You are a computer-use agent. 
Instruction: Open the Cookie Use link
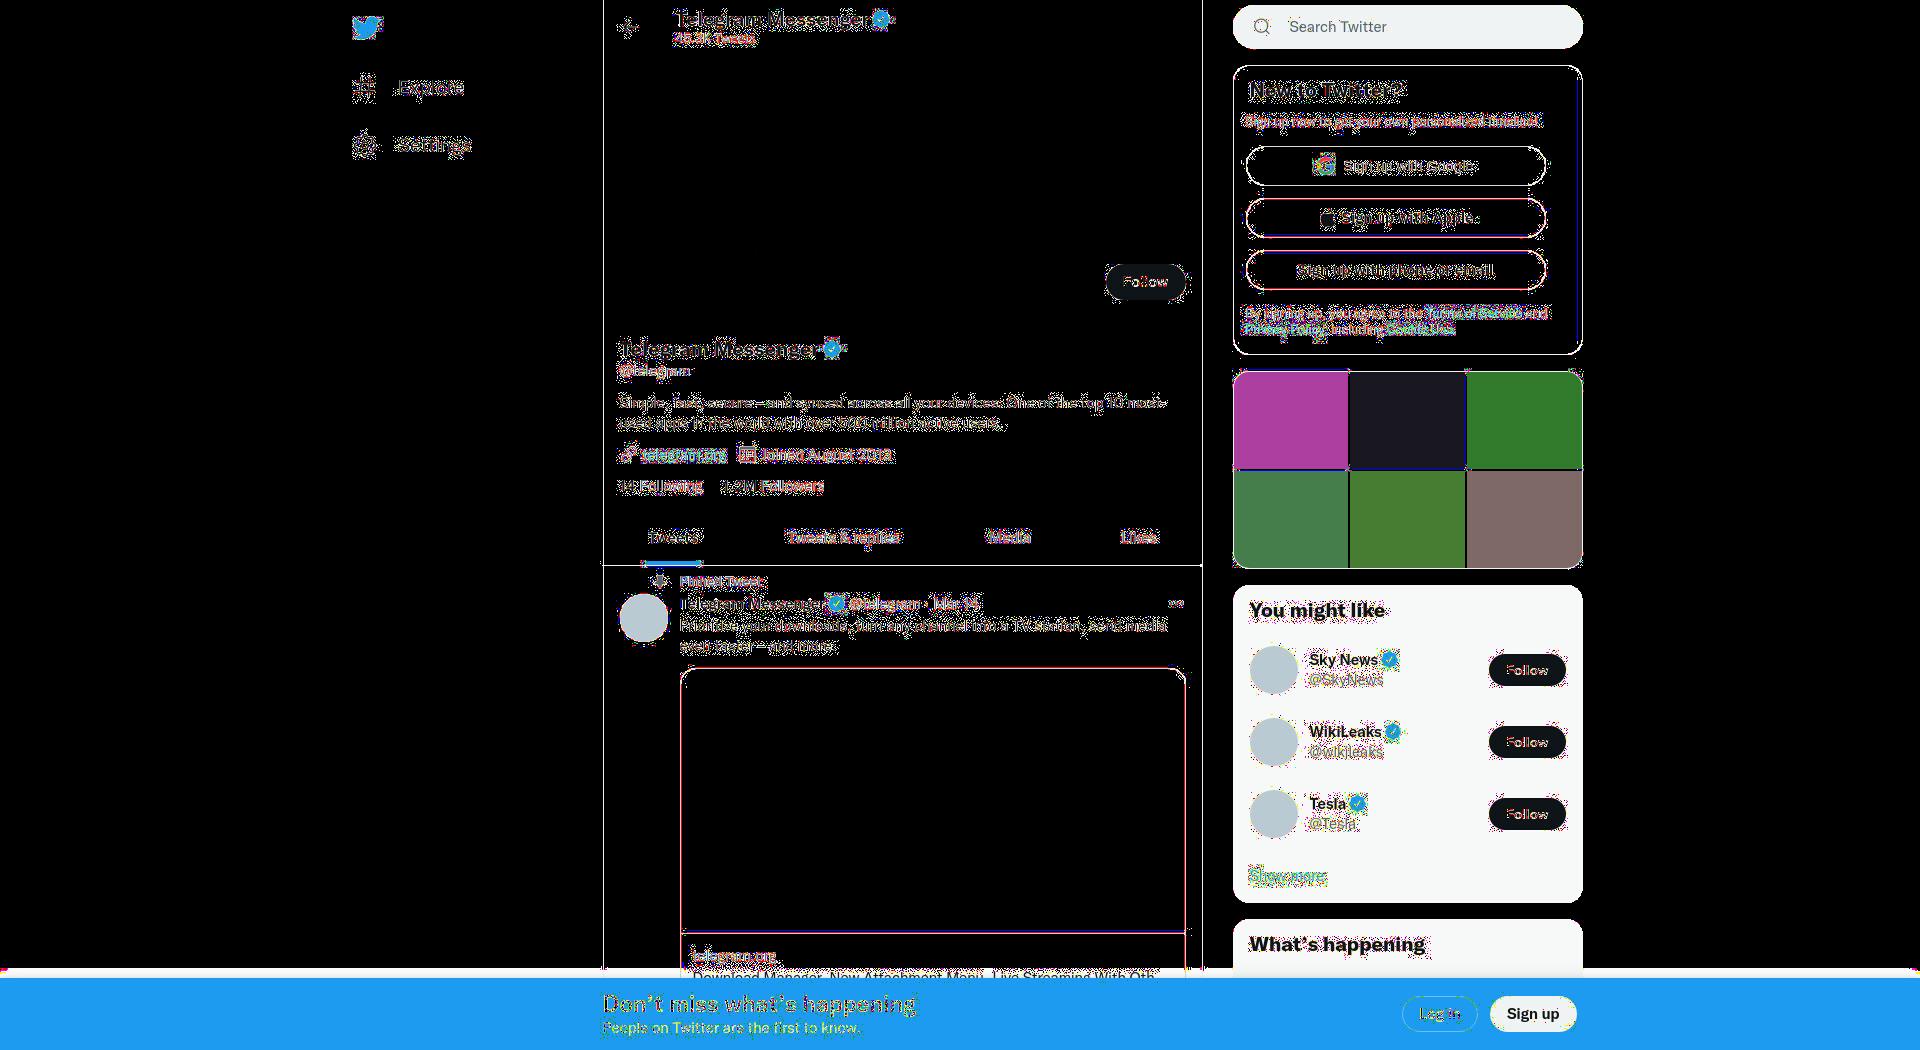coord(1420,329)
